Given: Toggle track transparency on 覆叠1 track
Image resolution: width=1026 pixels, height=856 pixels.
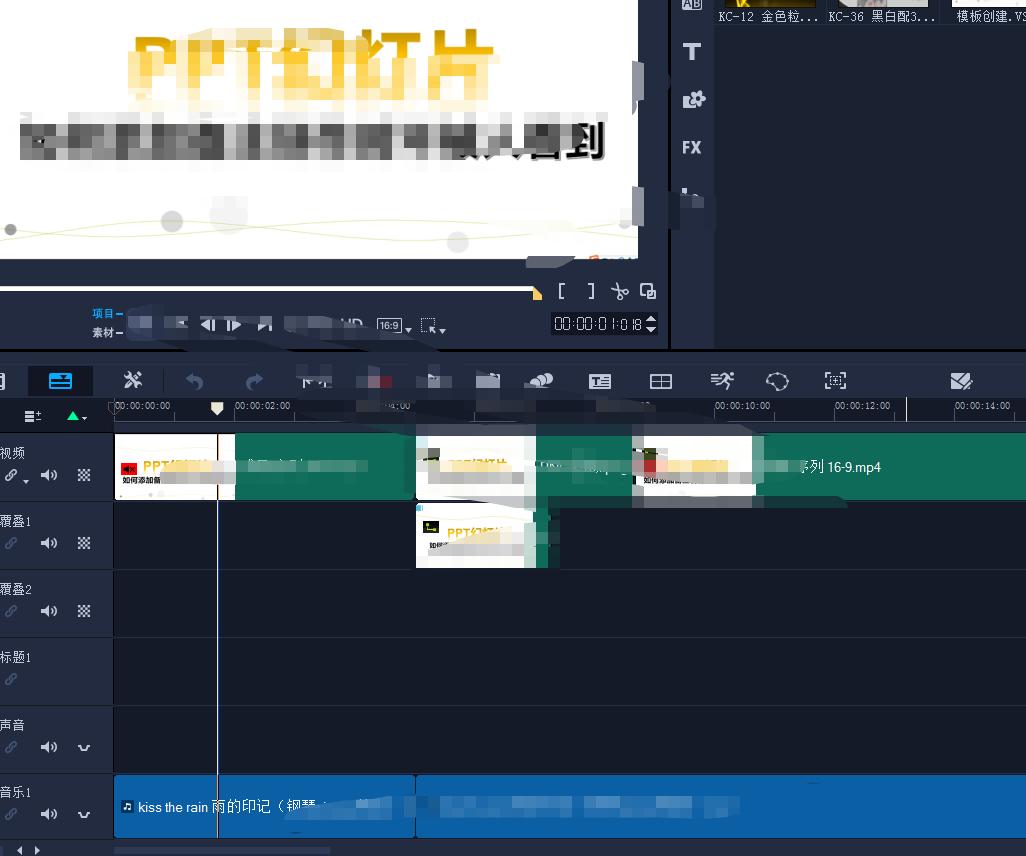Looking at the screenshot, I should (84, 543).
